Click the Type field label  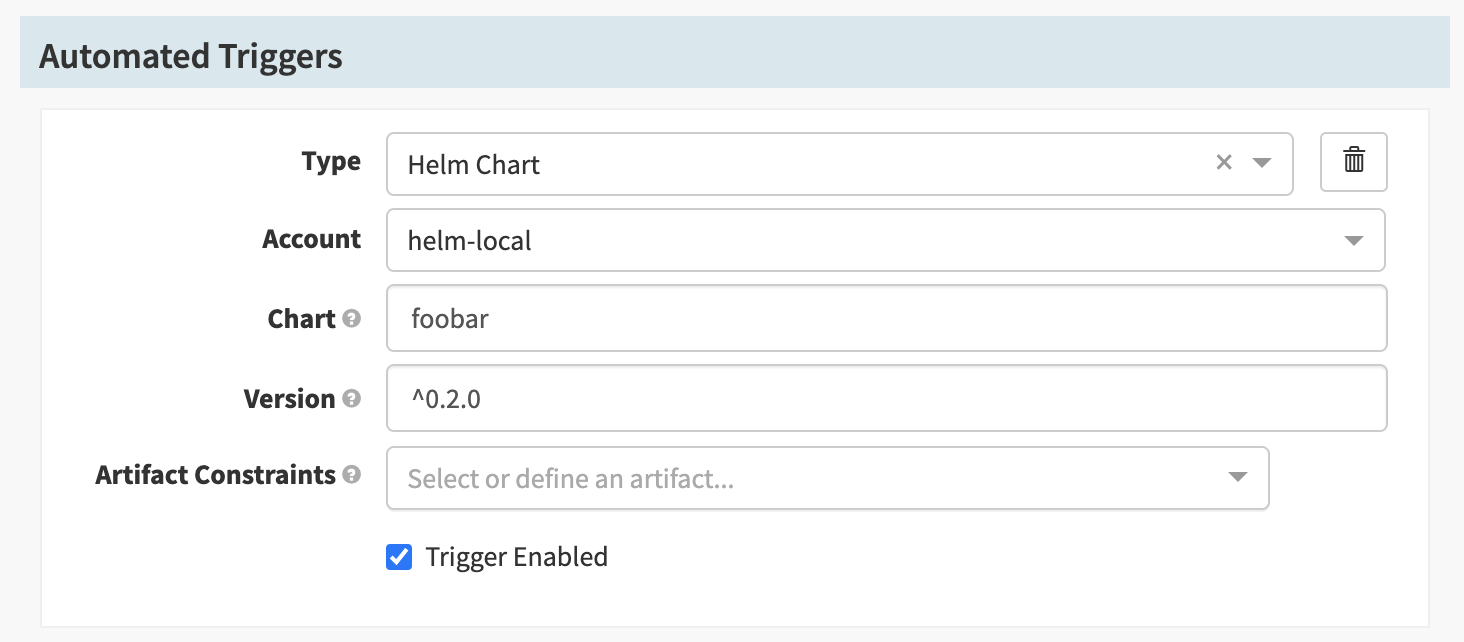coord(331,161)
